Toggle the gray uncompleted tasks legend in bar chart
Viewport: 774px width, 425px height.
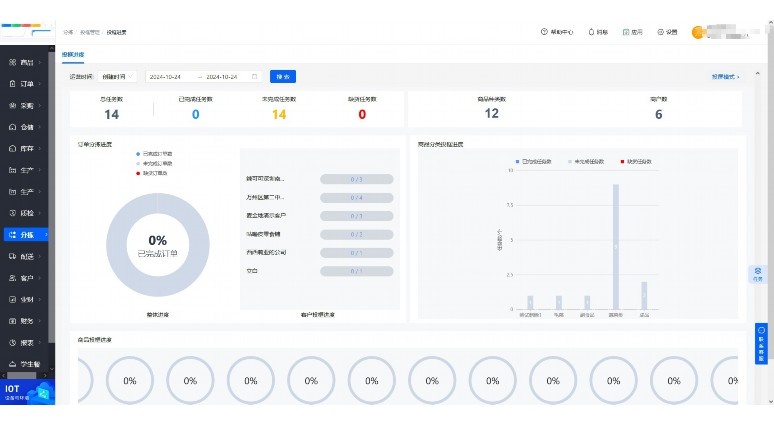(586, 161)
